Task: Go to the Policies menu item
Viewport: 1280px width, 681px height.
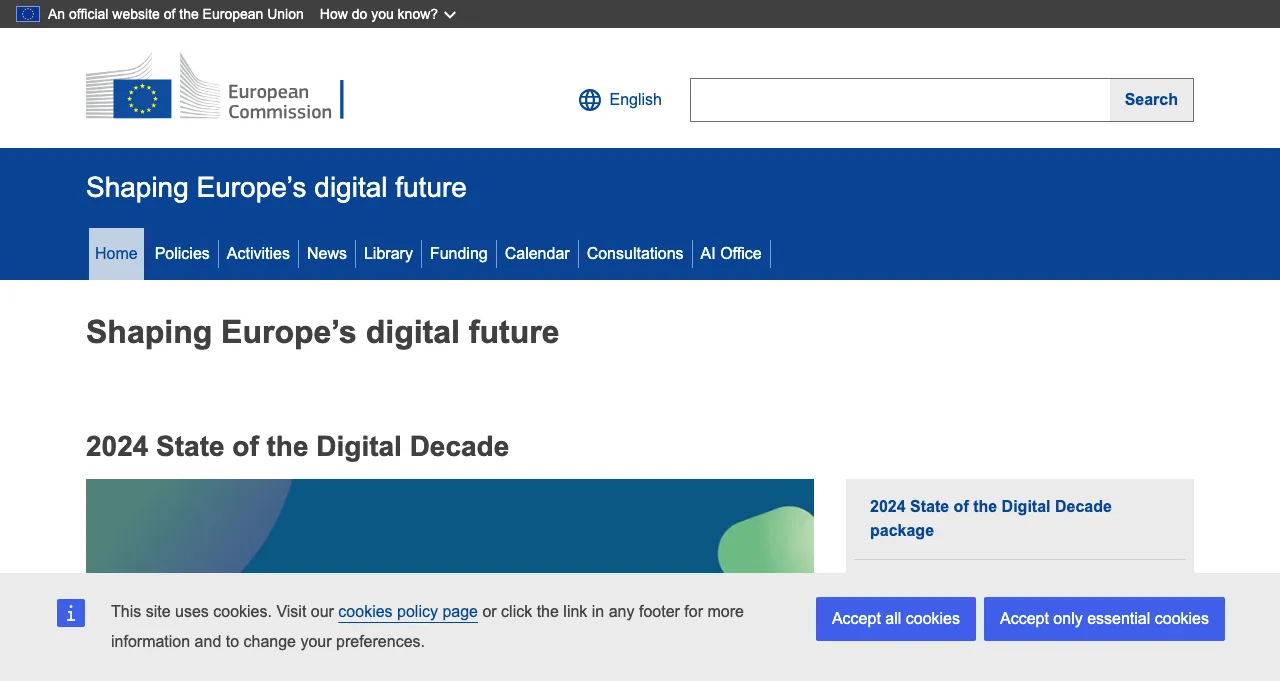Action: (x=182, y=254)
